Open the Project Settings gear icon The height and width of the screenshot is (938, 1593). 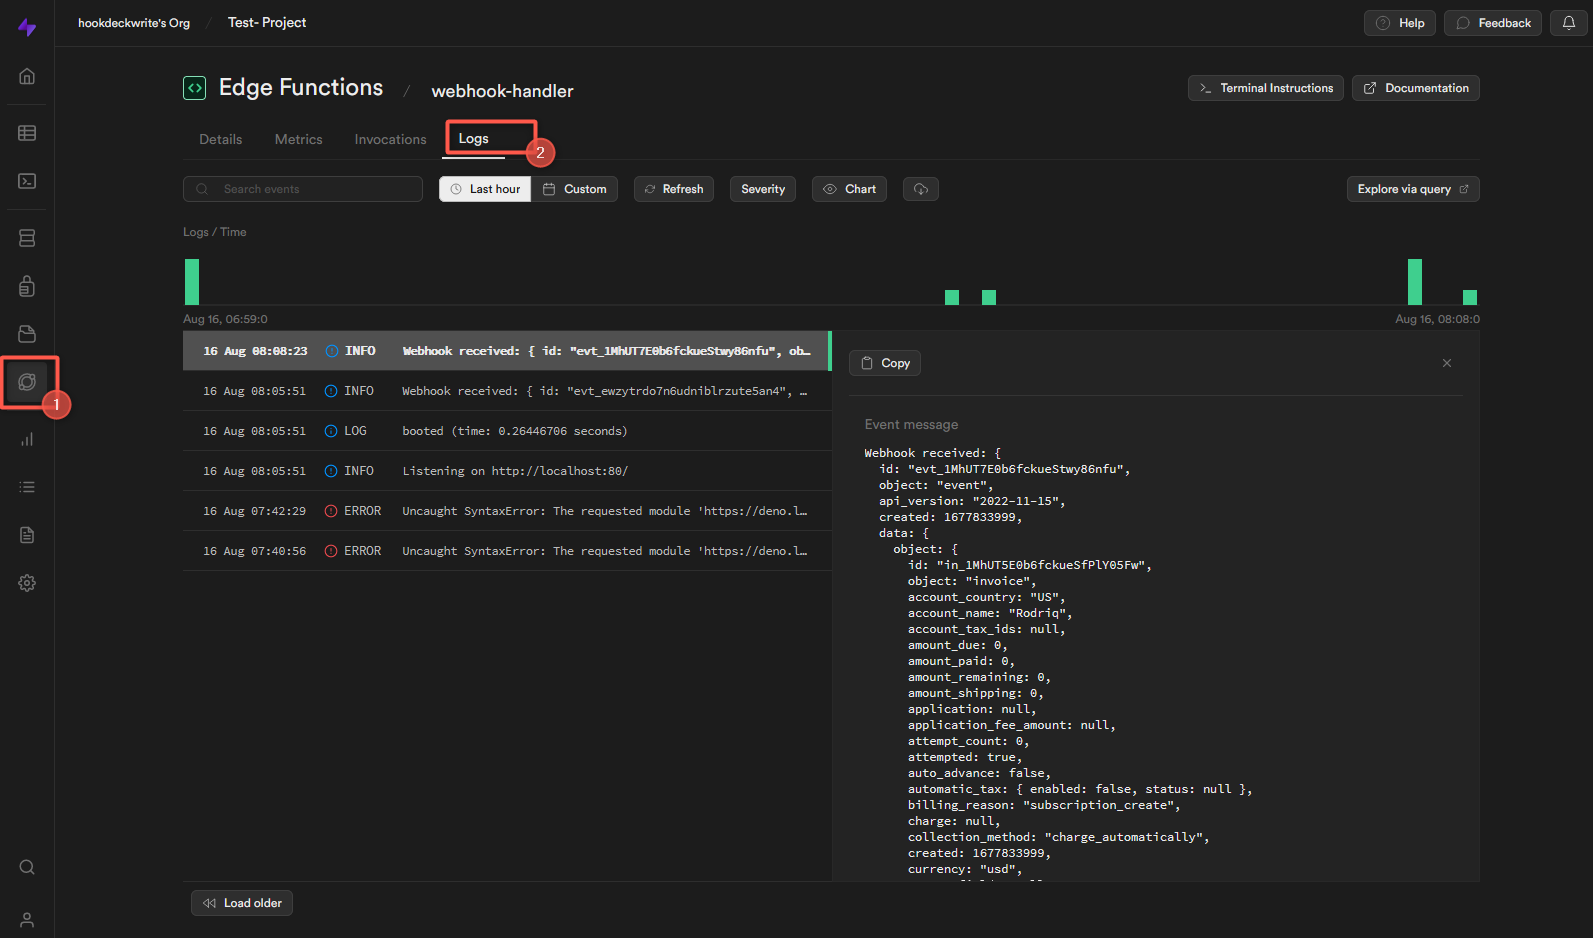27,583
